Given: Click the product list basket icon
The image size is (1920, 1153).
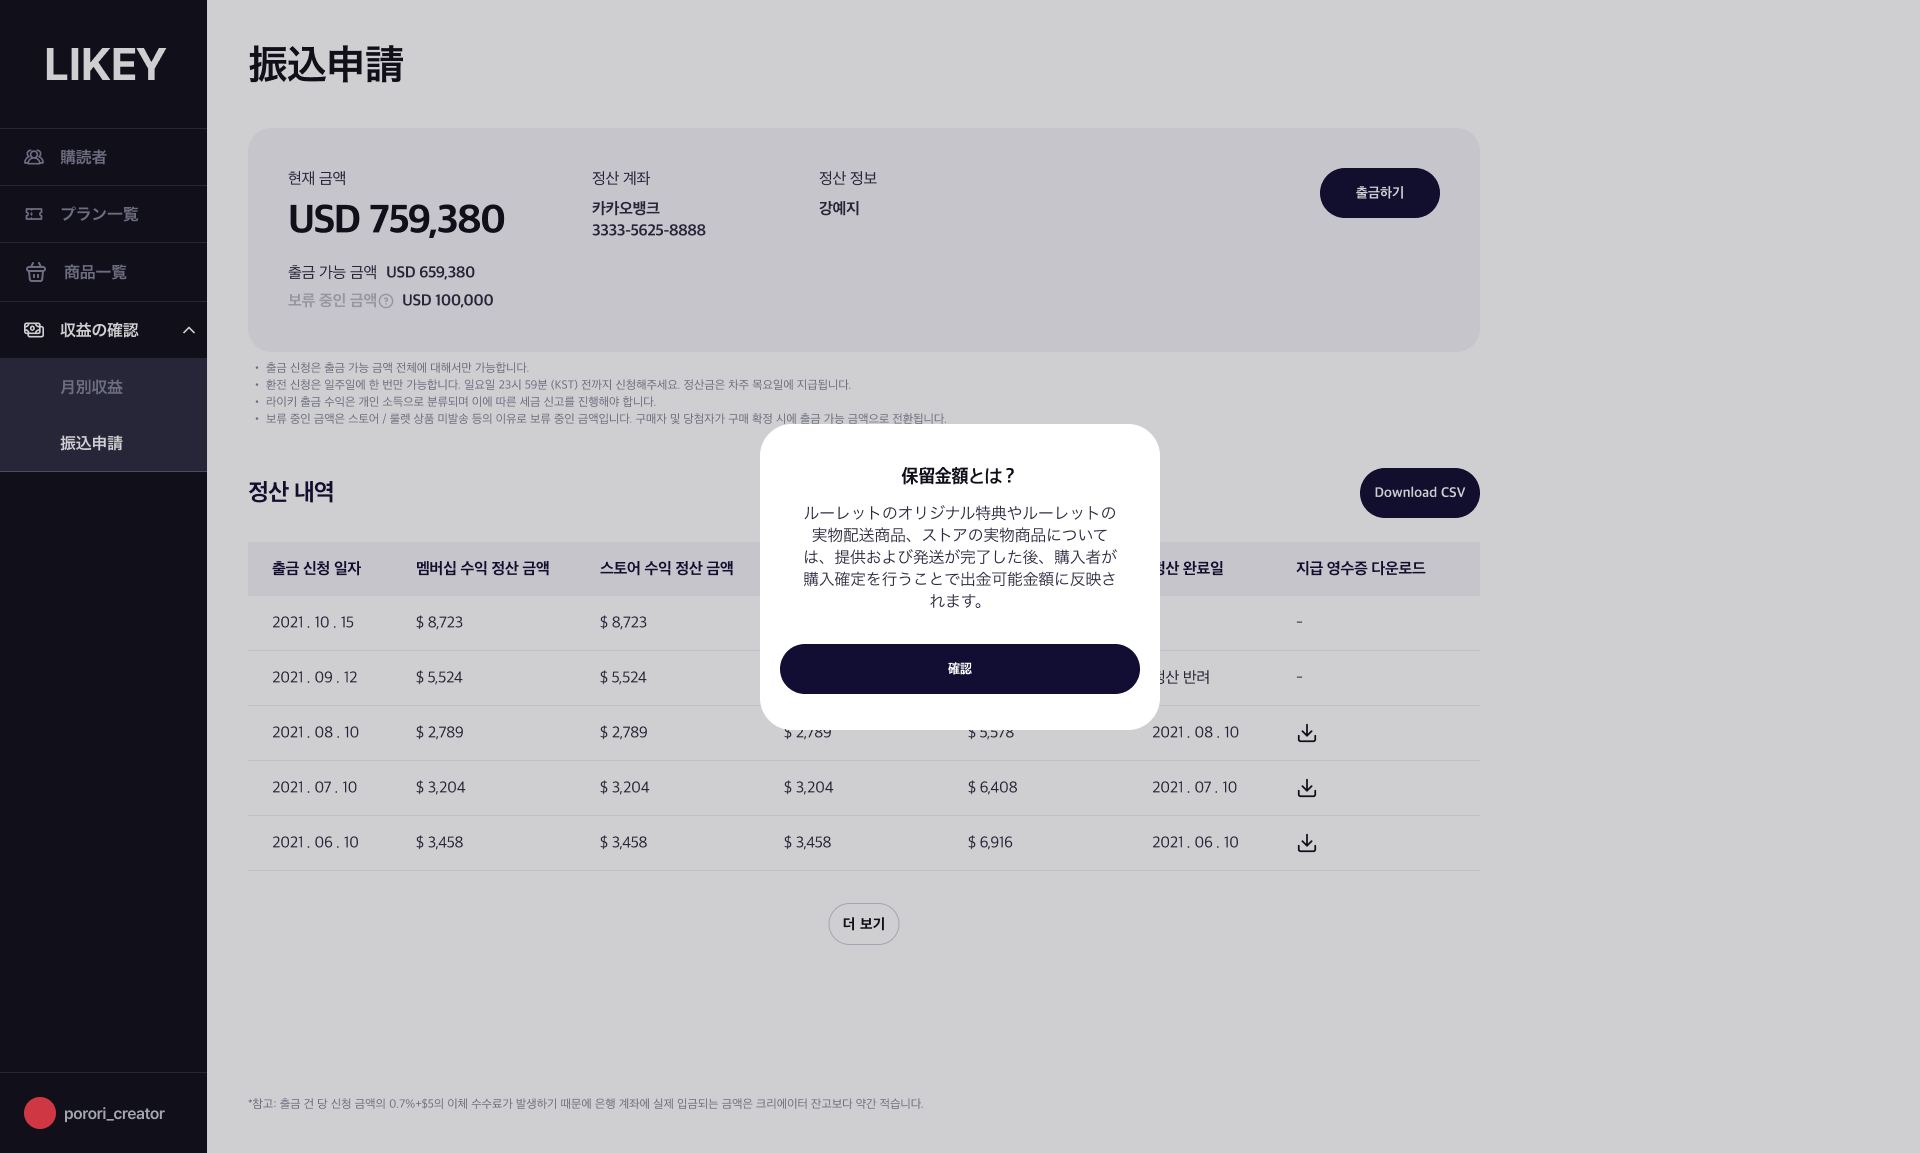Looking at the screenshot, I should pos(36,272).
